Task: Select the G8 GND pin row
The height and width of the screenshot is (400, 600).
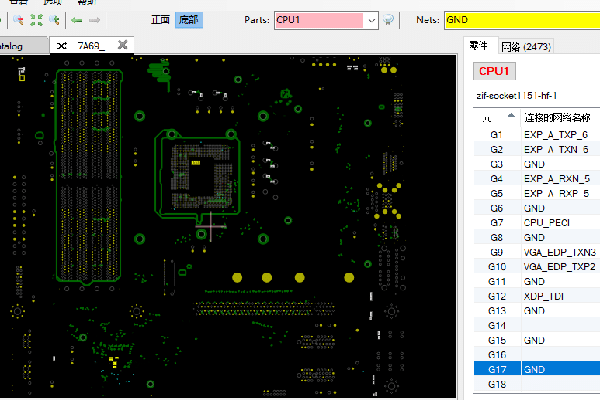Action: tap(536, 237)
